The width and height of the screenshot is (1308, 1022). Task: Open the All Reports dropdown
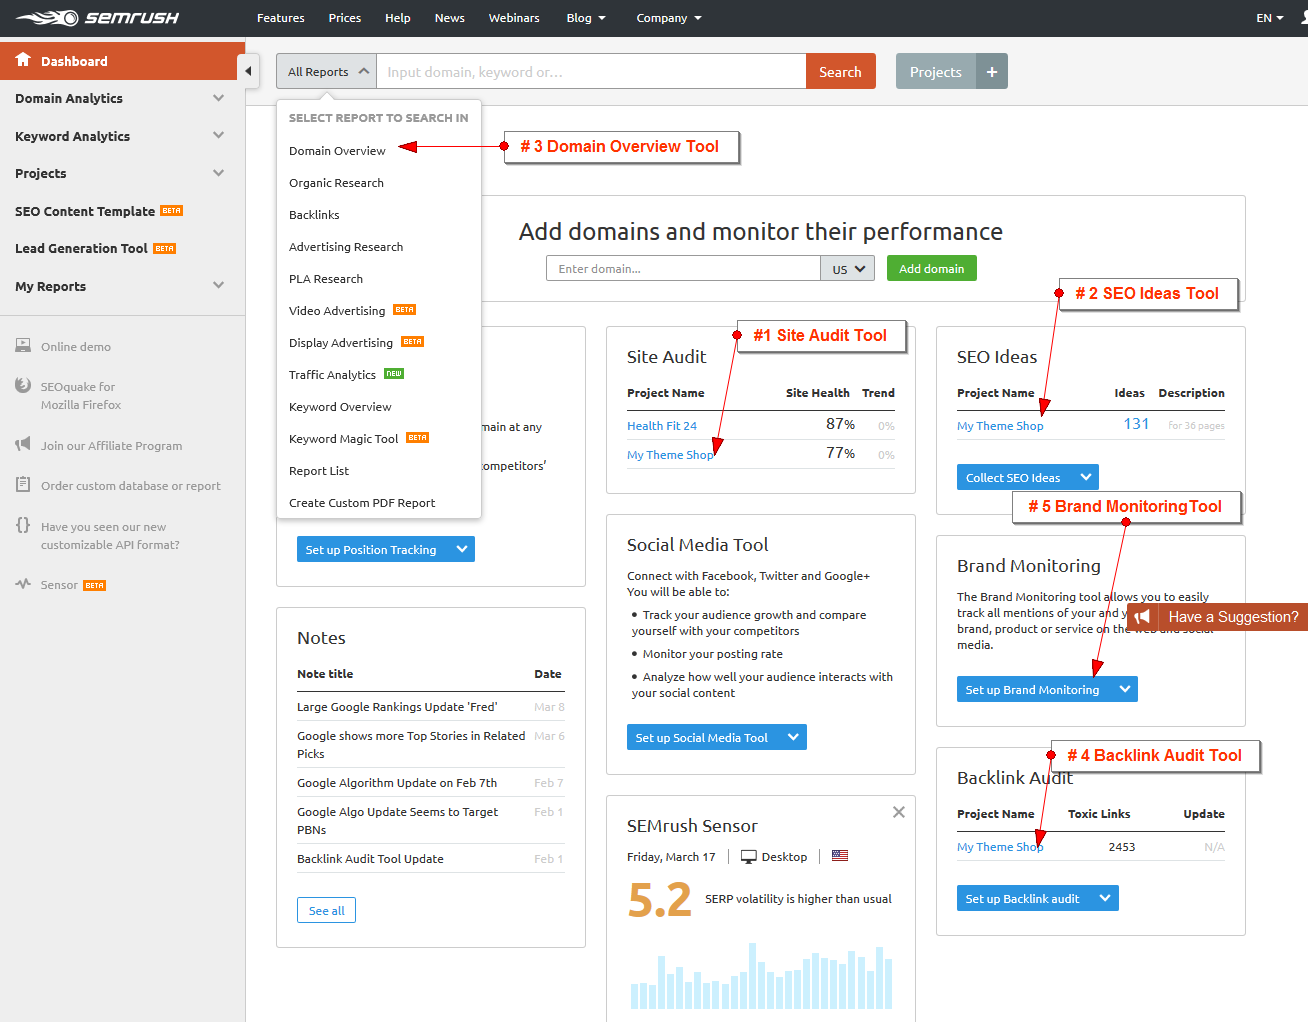click(x=326, y=72)
